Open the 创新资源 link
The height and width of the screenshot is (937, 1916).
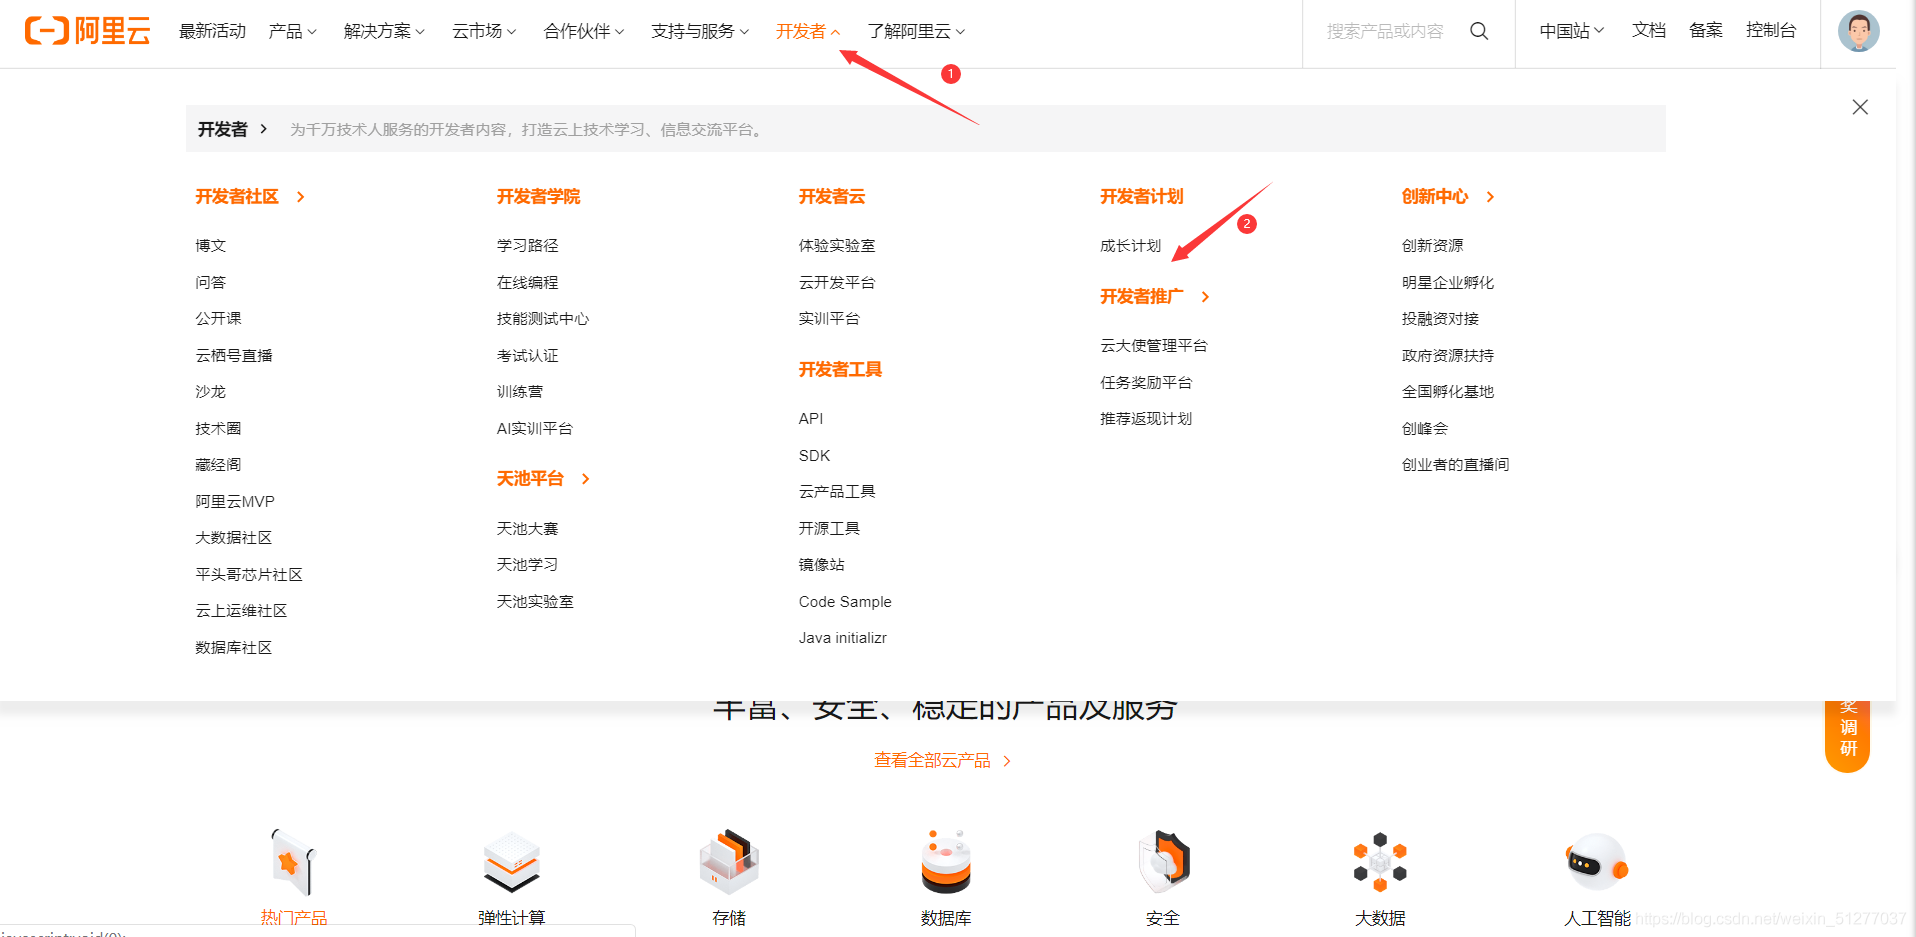click(1432, 245)
